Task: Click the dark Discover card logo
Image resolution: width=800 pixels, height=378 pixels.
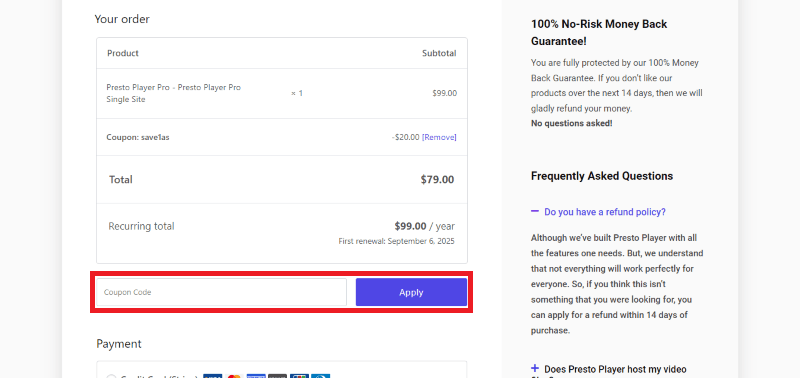Action: coord(278,376)
